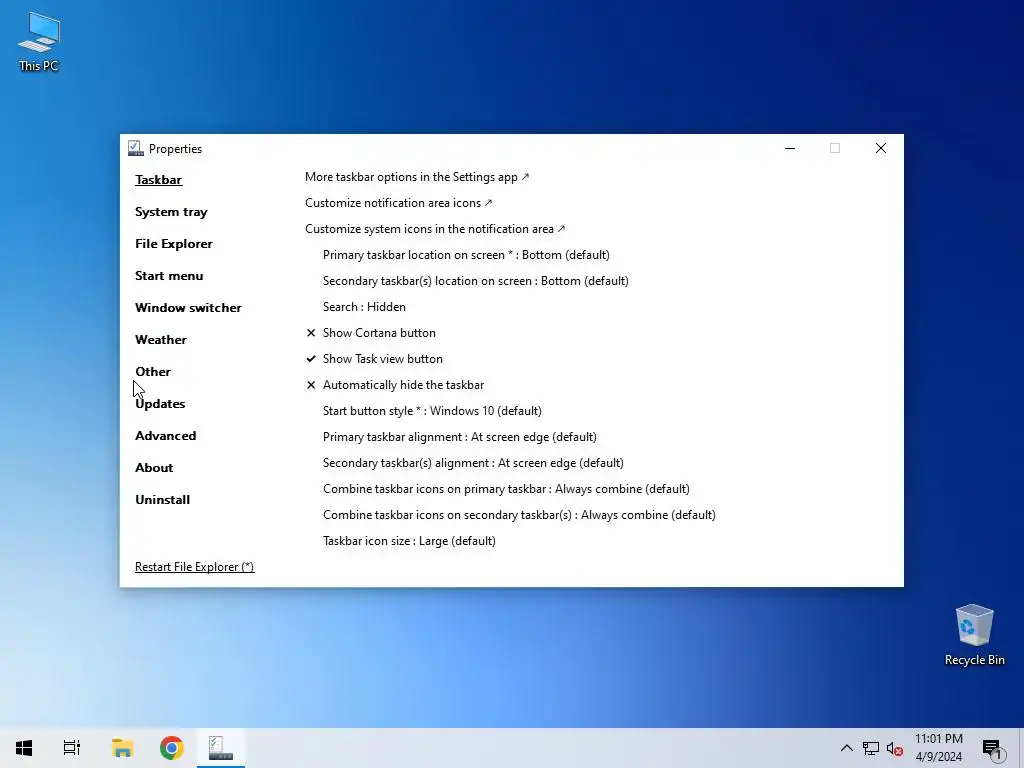This screenshot has width=1024, height=768.
Task: Open the Search : Hidden option
Action: point(364,307)
